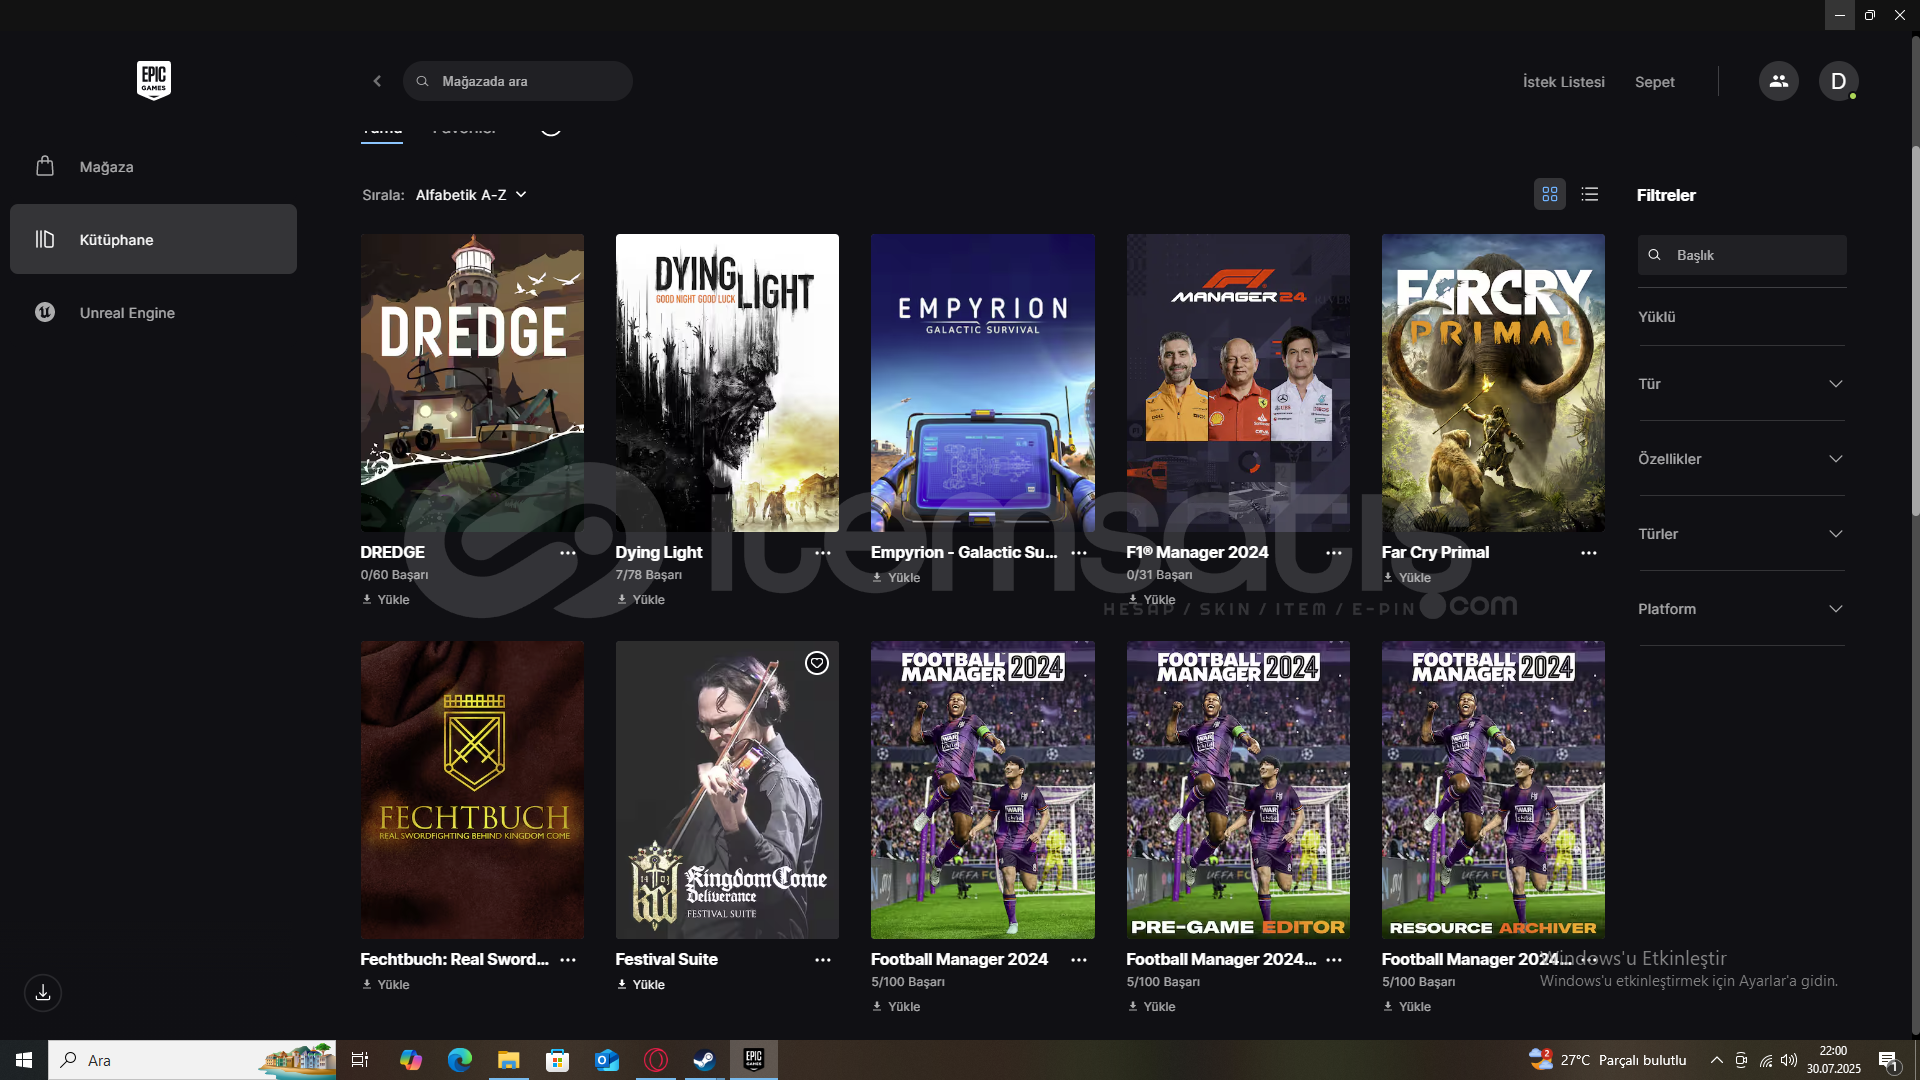This screenshot has width=1920, height=1080.
Task: Open options menu for Far Cry Primal
Action: (x=1589, y=553)
